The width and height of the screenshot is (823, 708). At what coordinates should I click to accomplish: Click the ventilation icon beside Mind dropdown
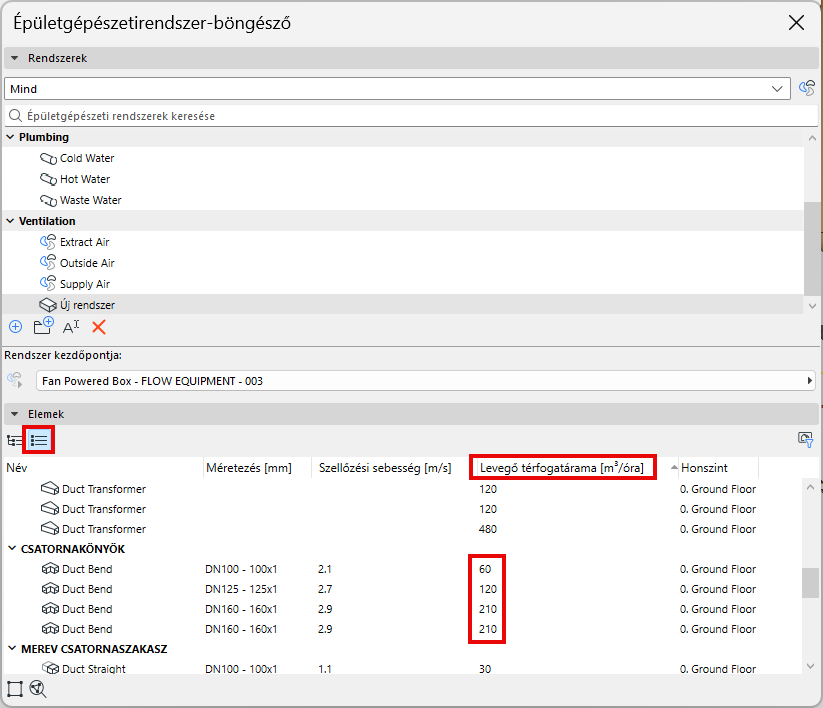807,88
